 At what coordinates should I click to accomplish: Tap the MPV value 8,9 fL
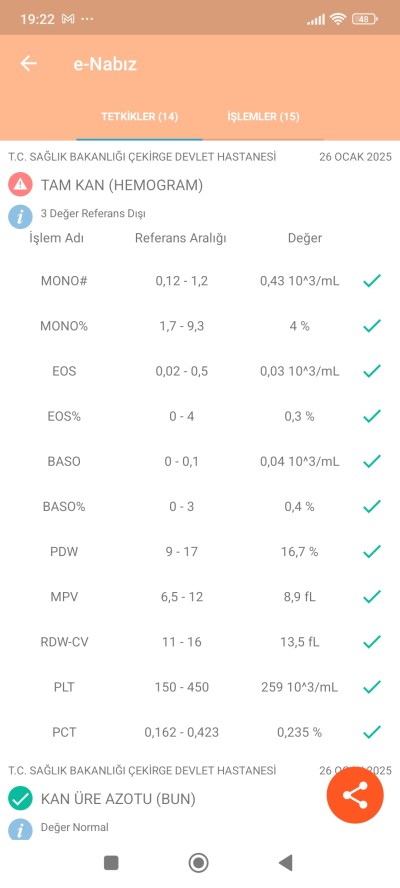(x=300, y=596)
